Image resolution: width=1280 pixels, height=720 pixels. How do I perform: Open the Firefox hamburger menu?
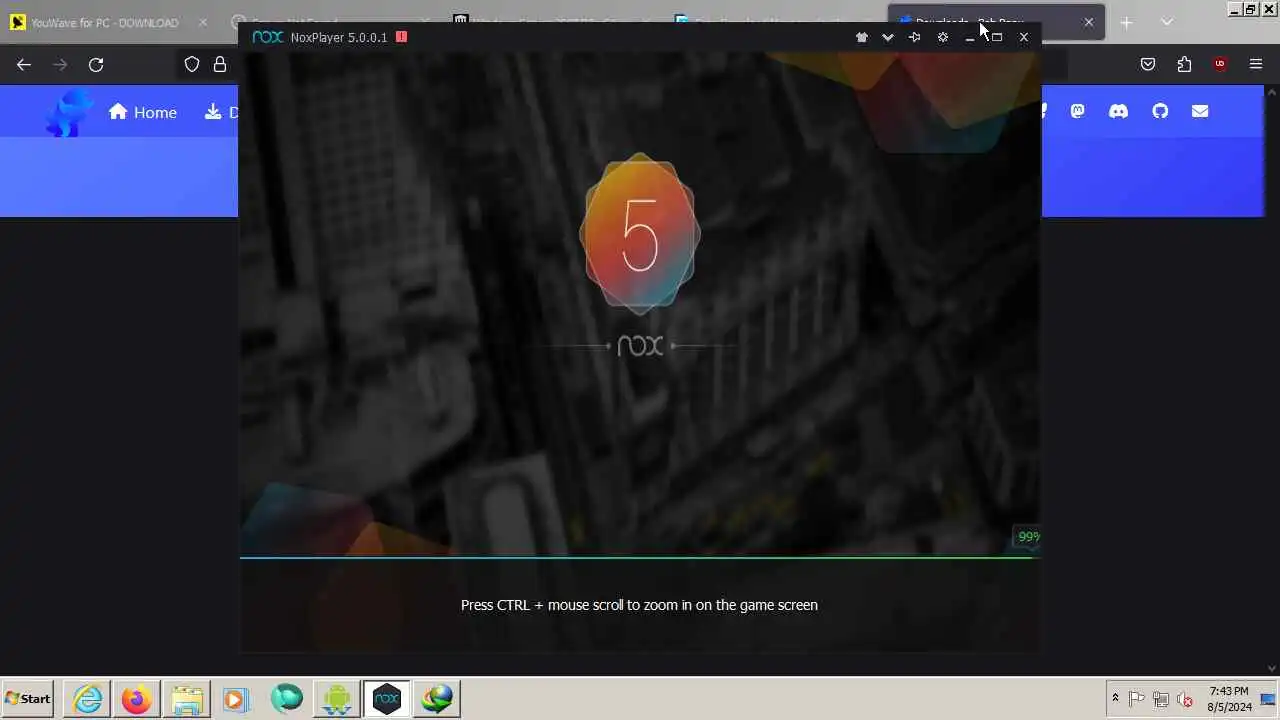[x=1256, y=64]
